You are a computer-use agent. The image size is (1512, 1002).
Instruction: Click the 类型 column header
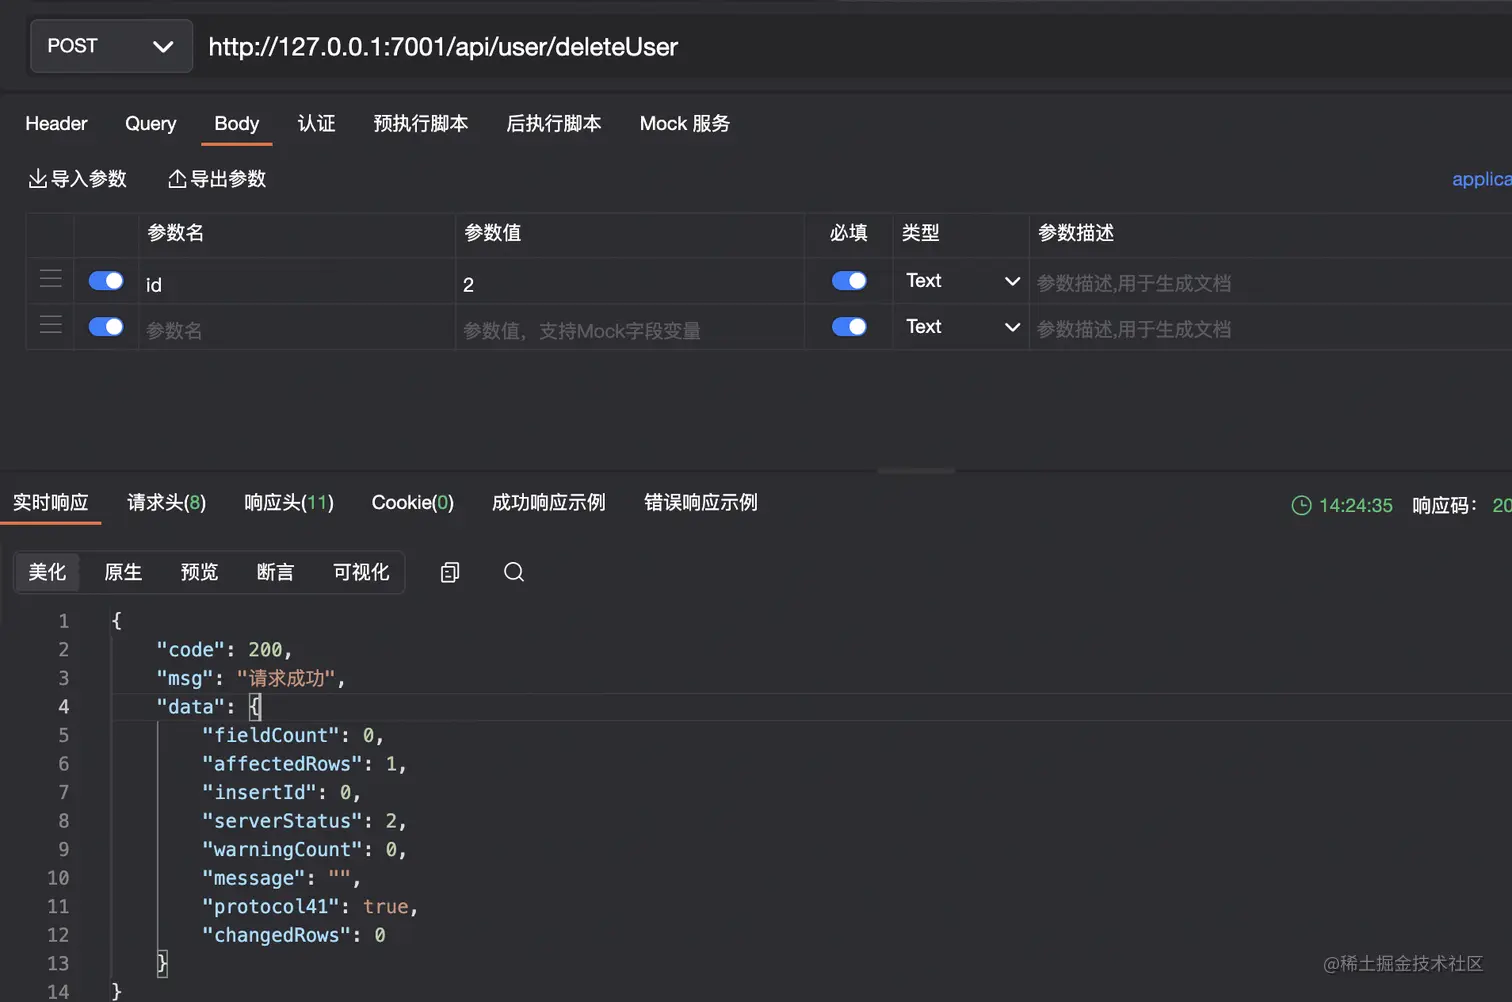click(921, 233)
